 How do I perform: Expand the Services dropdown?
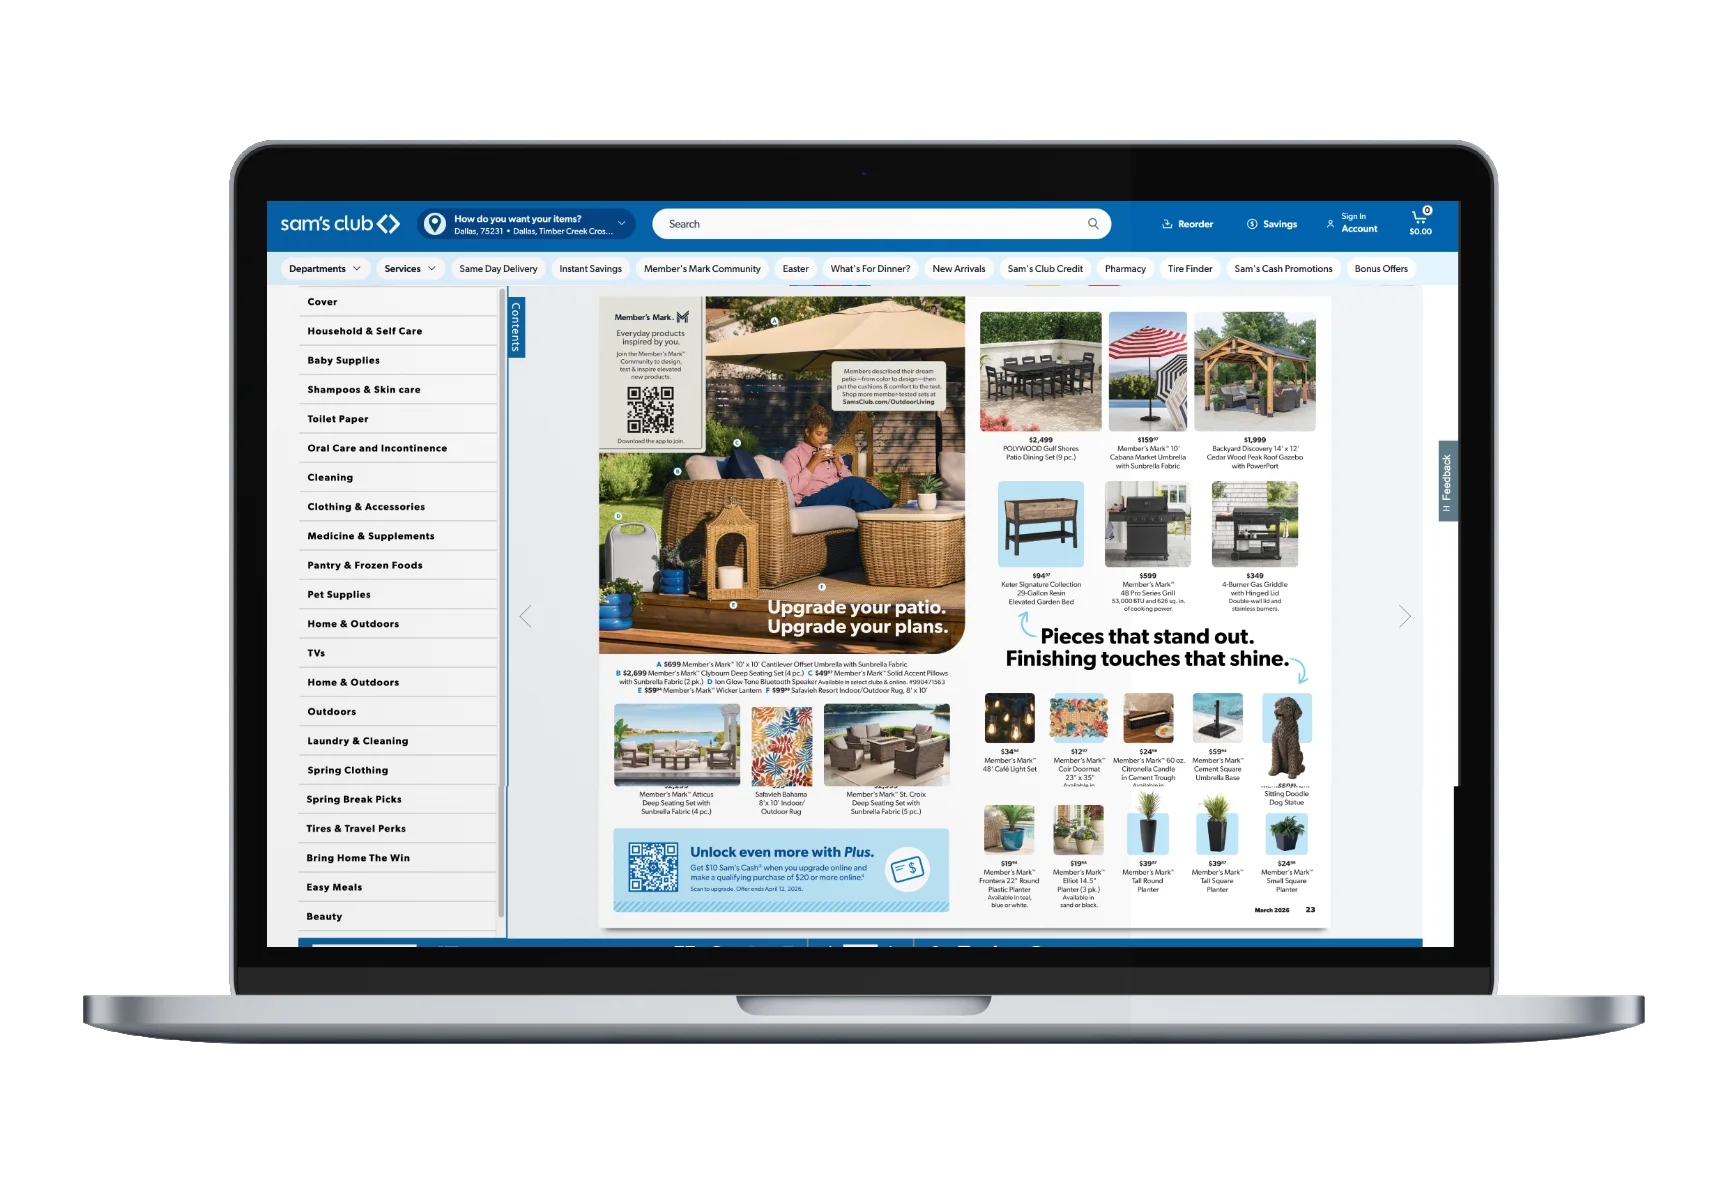tap(410, 269)
